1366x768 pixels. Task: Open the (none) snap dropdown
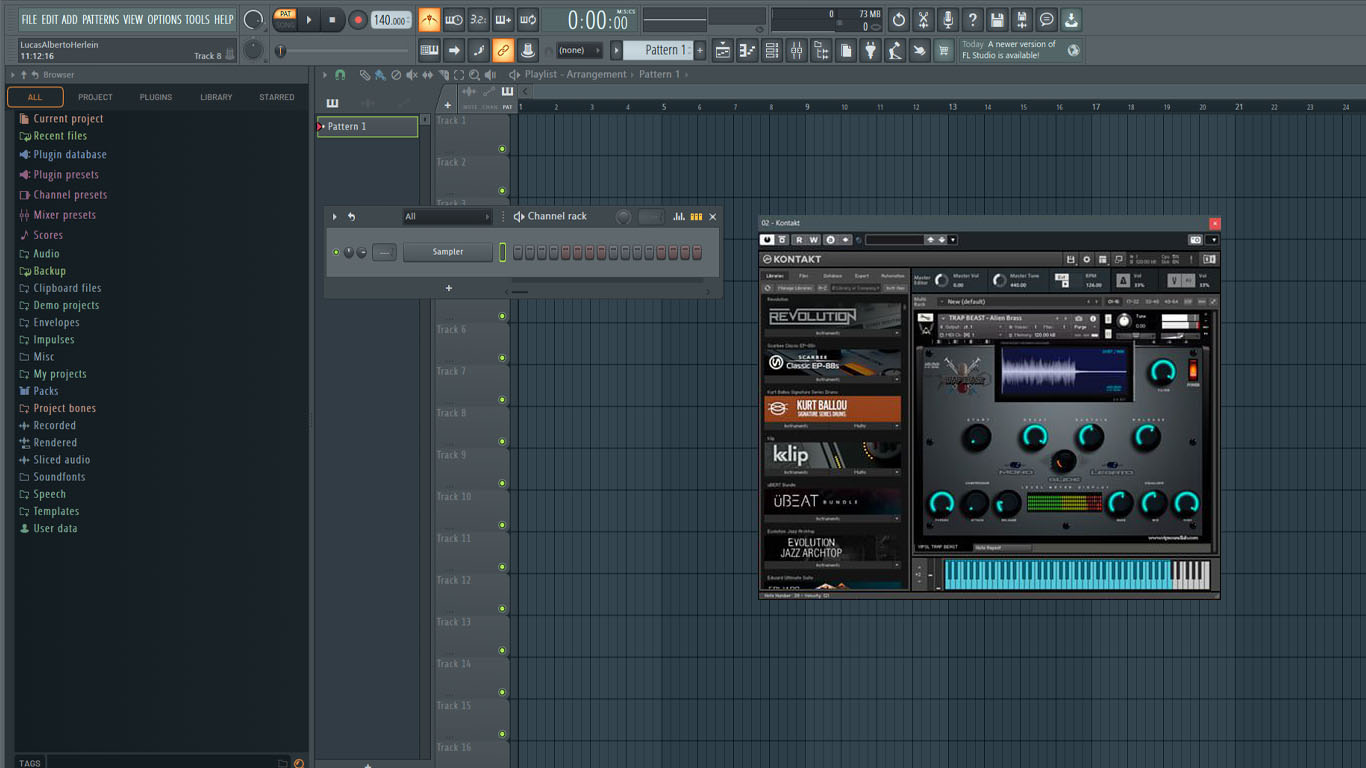click(x=579, y=50)
